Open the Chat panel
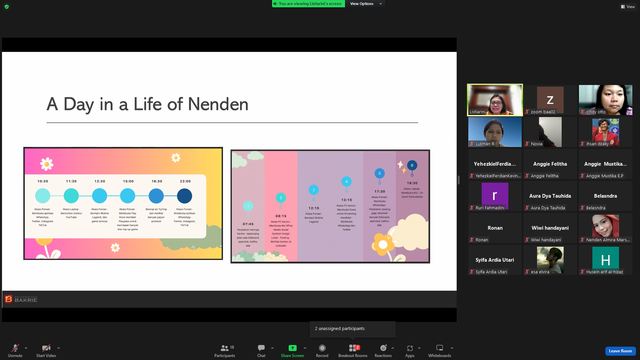Image resolution: width=640 pixels, height=360 pixels. pyautogui.click(x=261, y=350)
